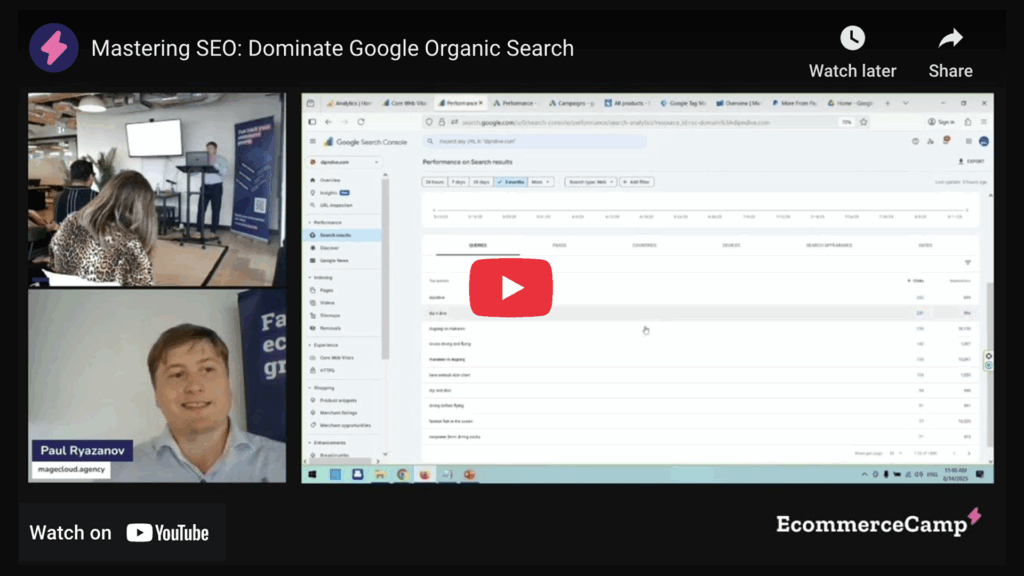Open the Search type: Web dropdown
This screenshot has height=576, width=1024.
click(590, 182)
